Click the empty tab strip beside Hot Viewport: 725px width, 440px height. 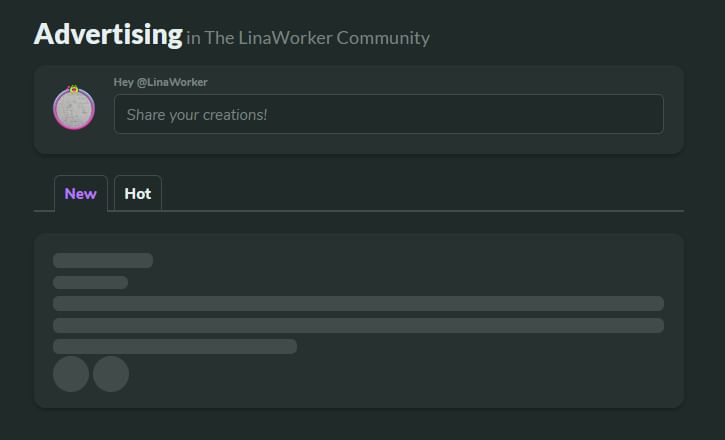(x=416, y=194)
